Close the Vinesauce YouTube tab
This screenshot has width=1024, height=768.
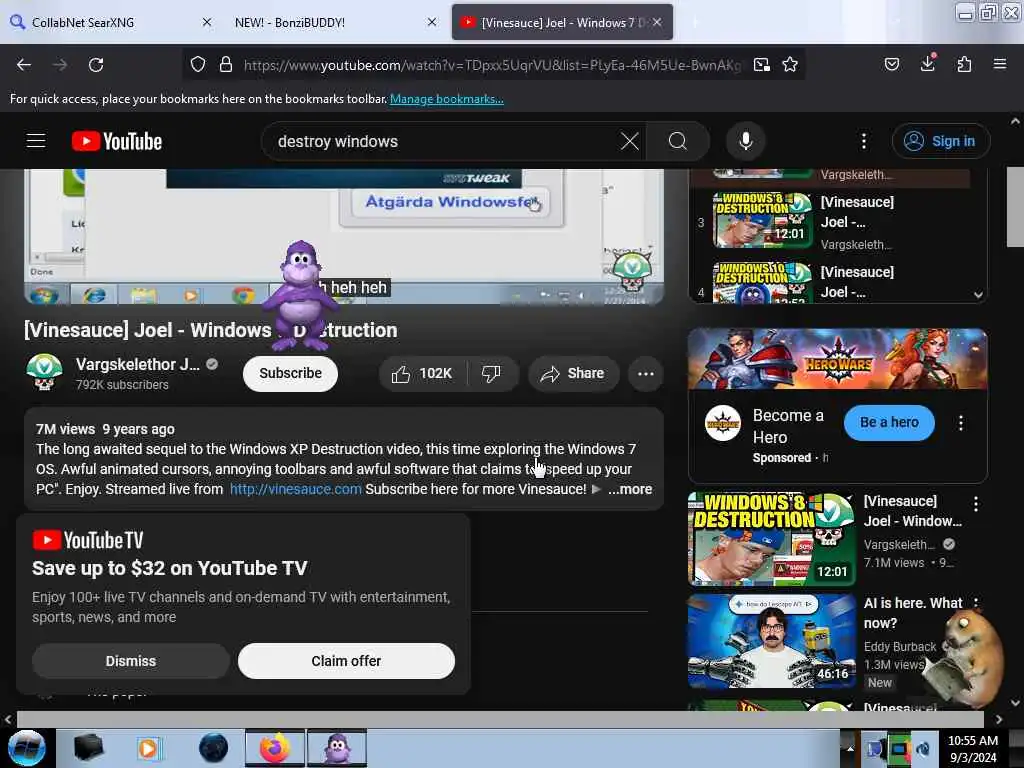pos(657,22)
